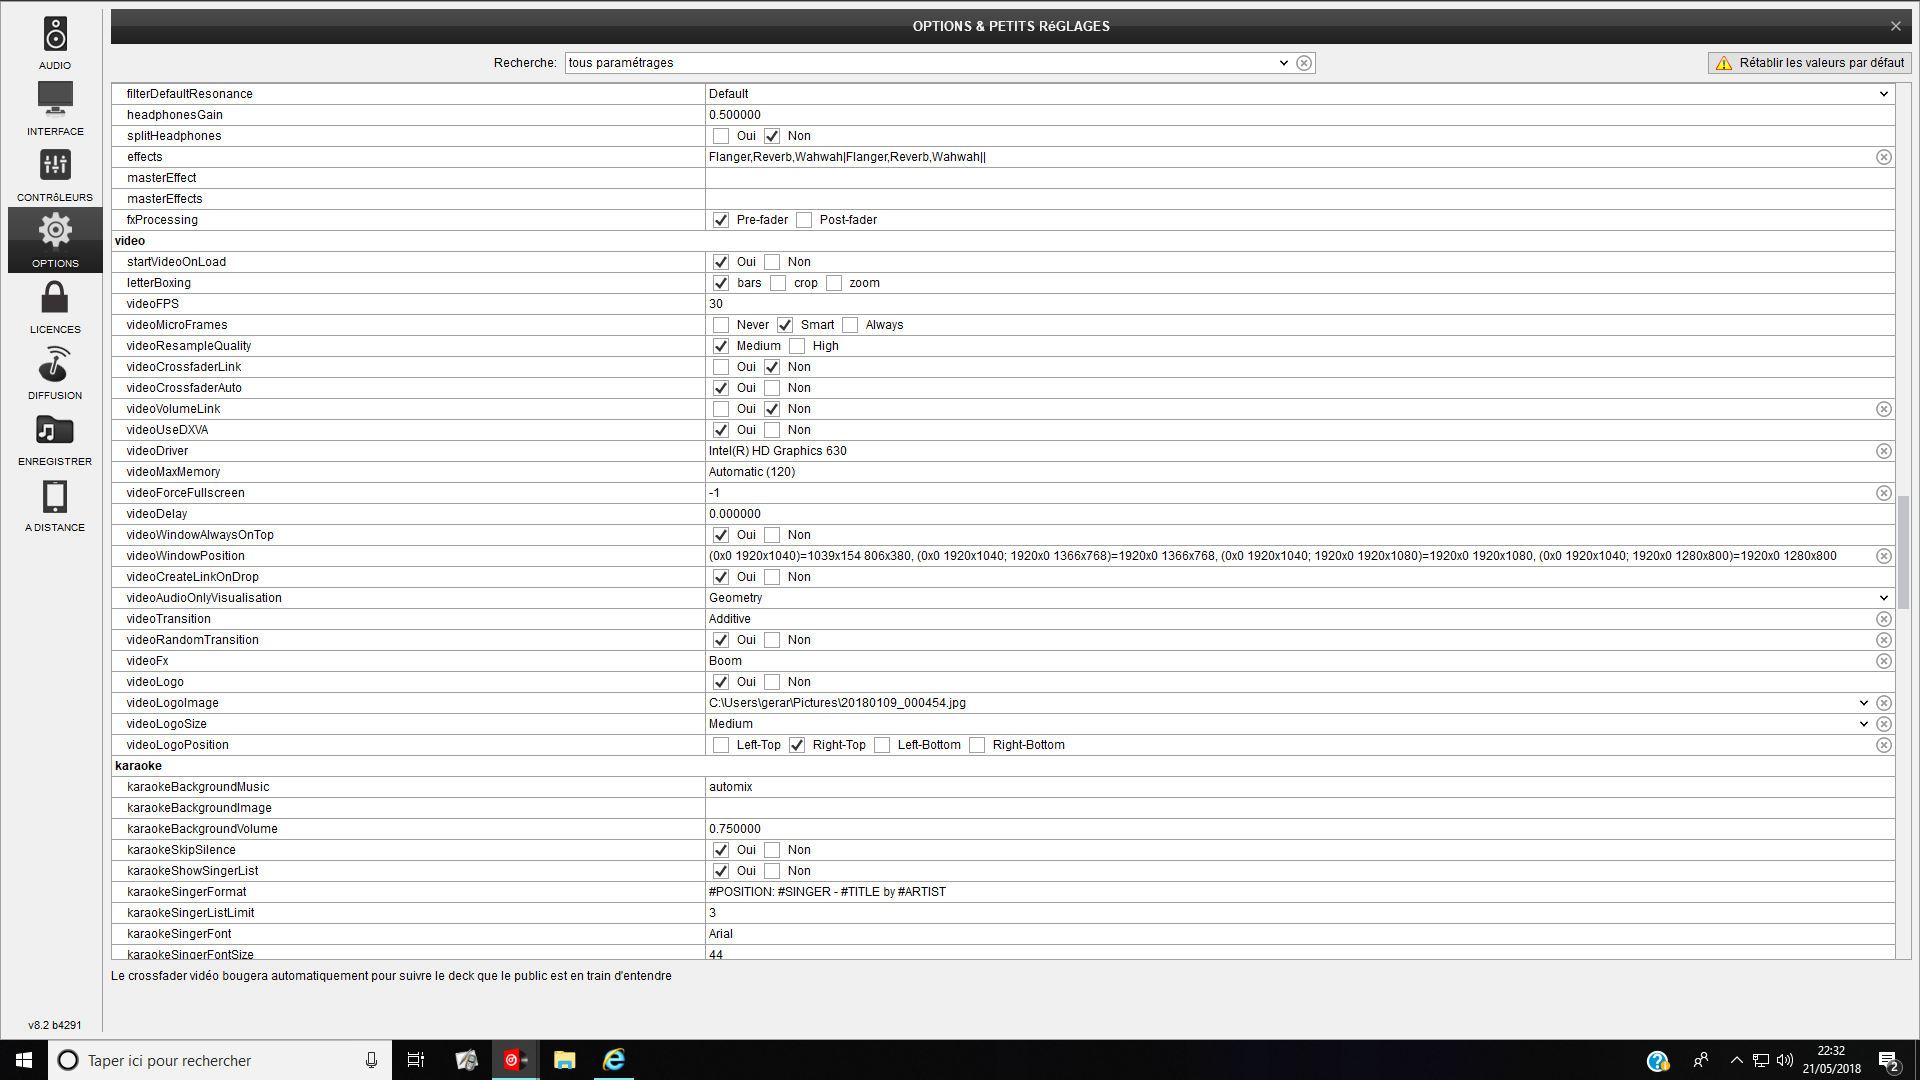Image resolution: width=1920 pixels, height=1080 pixels.
Task: Open Windows Start menu
Action: point(24,1060)
